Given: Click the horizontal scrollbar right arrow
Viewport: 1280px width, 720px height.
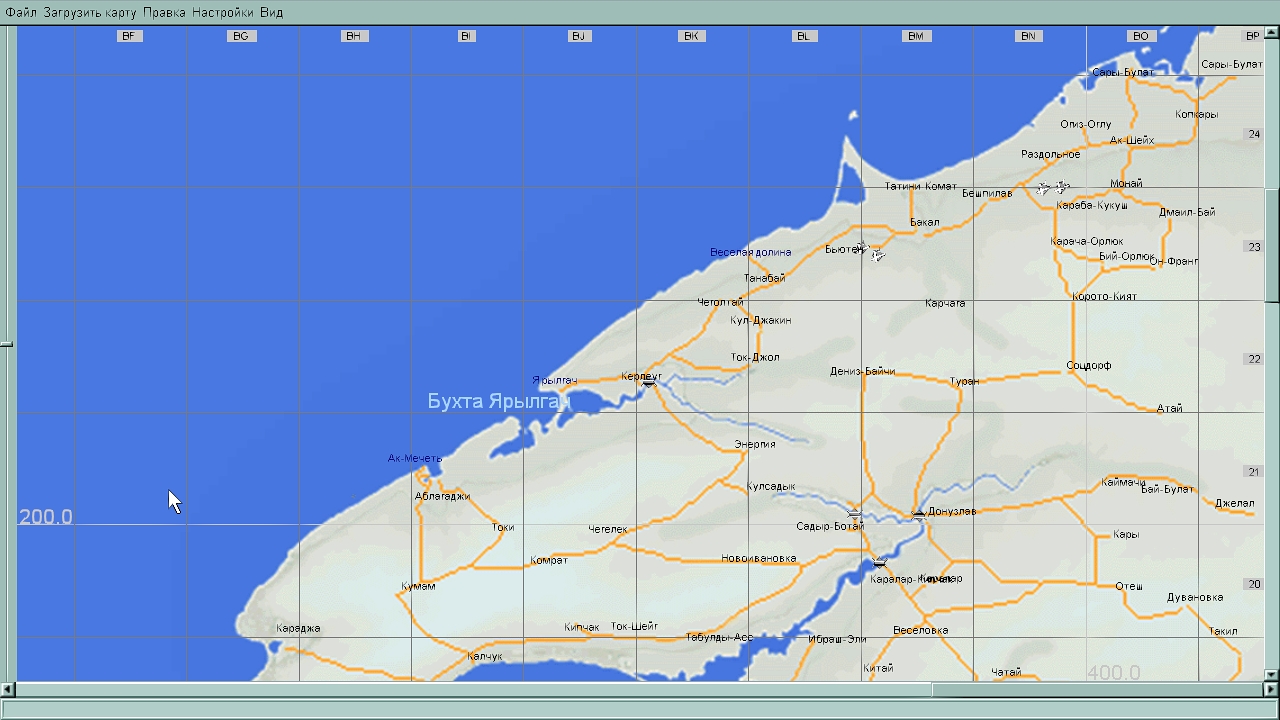Looking at the screenshot, I should pos(1271,689).
